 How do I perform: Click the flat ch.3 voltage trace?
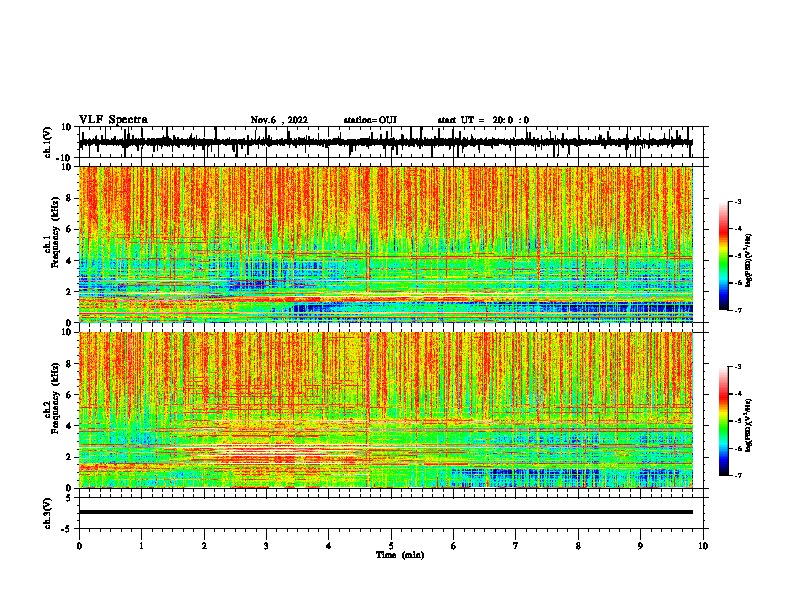[385, 512]
